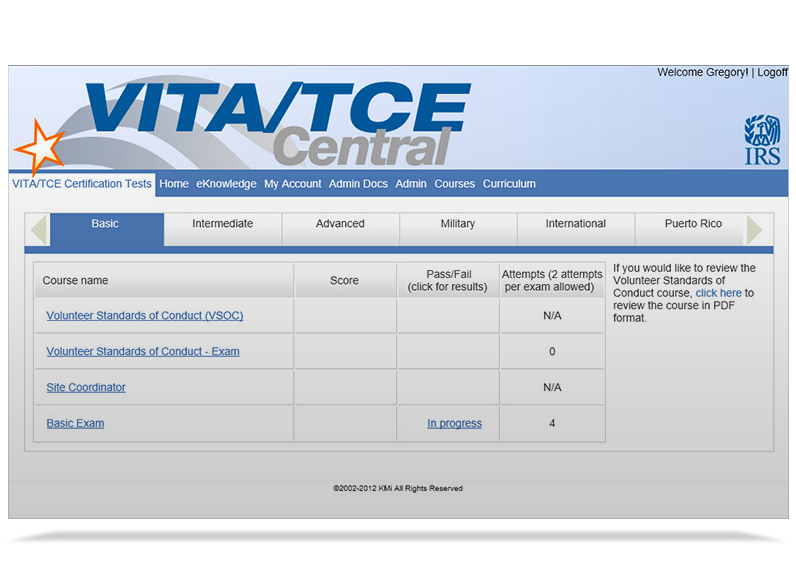Screen dimensions: 796x568
Task: Open Courses menu item
Action: point(454,184)
